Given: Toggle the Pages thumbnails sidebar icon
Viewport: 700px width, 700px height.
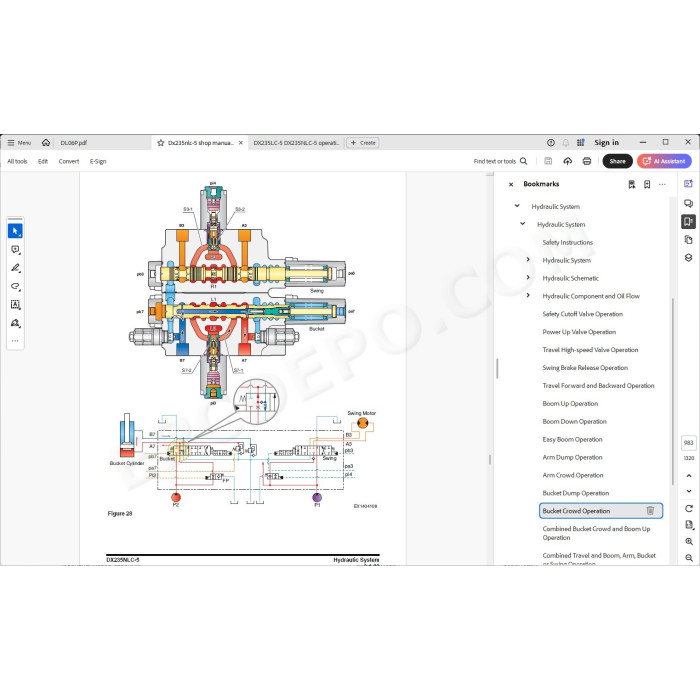Looking at the screenshot, I should (688, 240).
